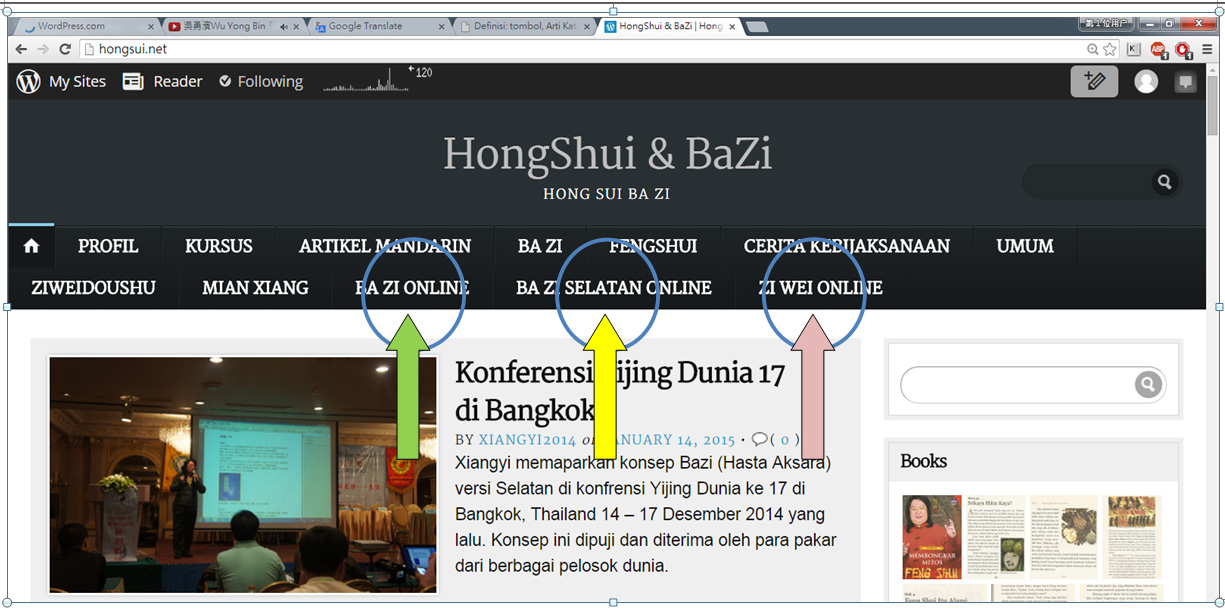Click the header search magnifier icon

pyautogui.click(x=1164, y=182)
